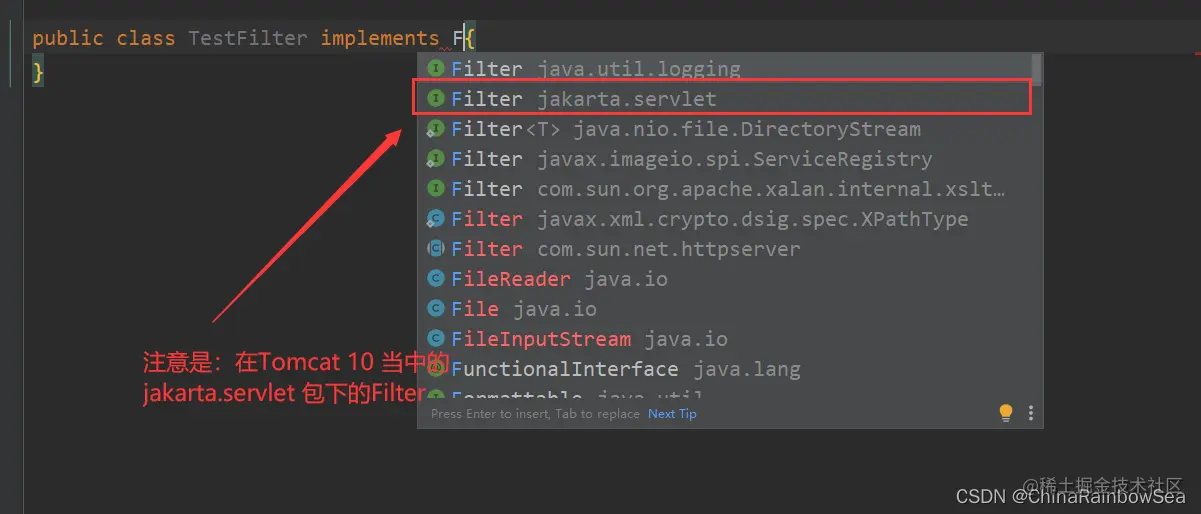Select Filter from java.util.logging suggestion
Screen dimensions: 1201x514
point(724,69)
